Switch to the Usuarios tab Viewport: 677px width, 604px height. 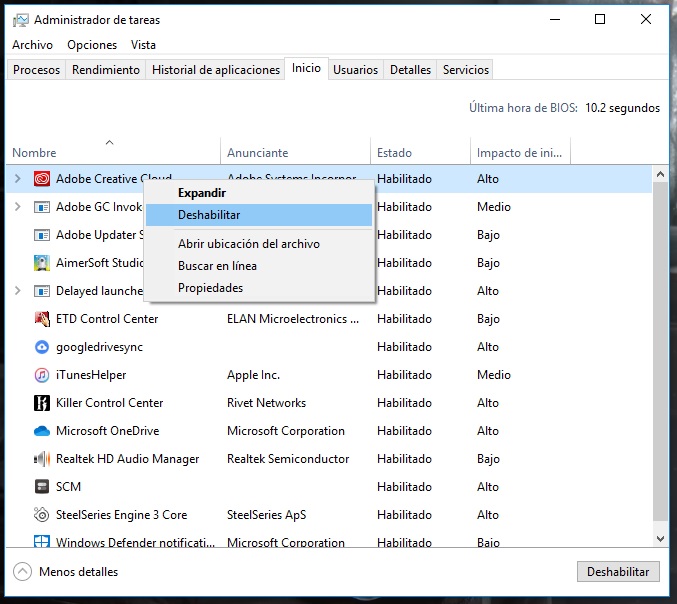coord(355,70)
